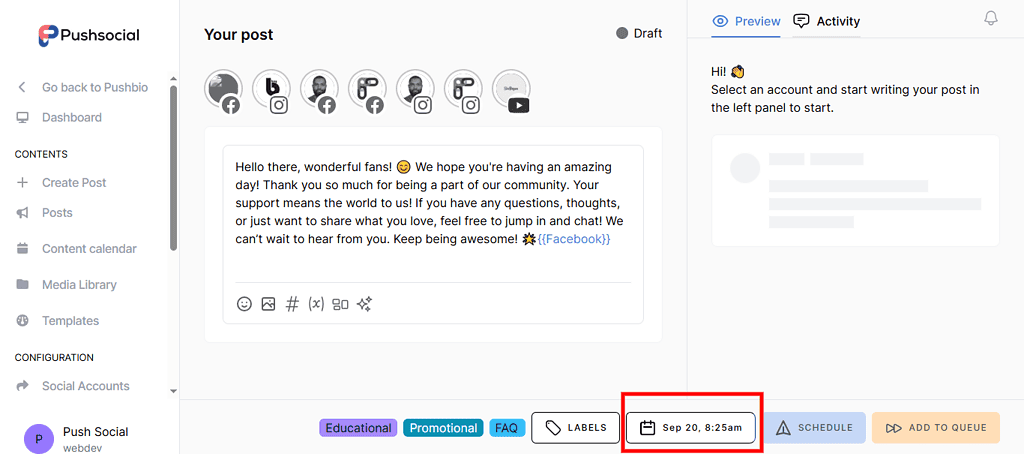
Task: Insert a variable with the (x) icon
Action: click(316, 304)
